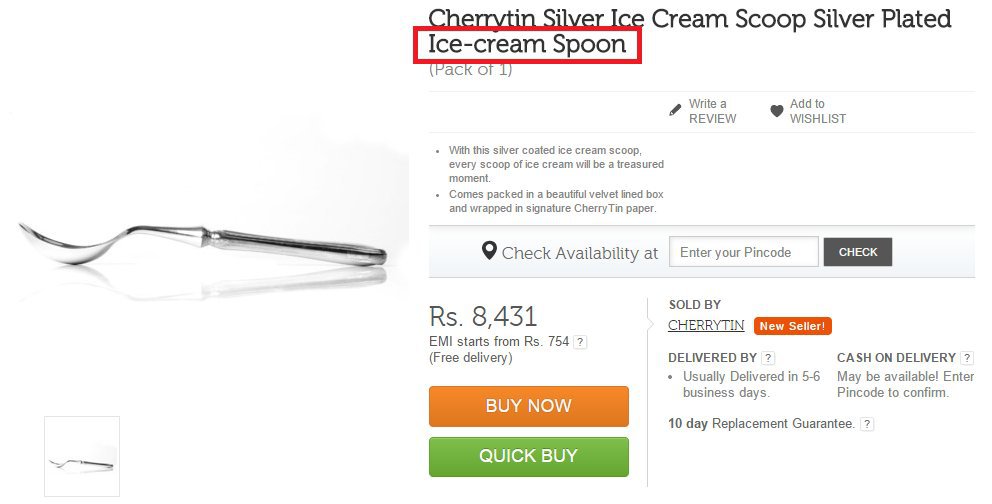Click the Write a Review link
Viewport: 992px width, 504px height.
pyautogui.click(x=712, y=111)
